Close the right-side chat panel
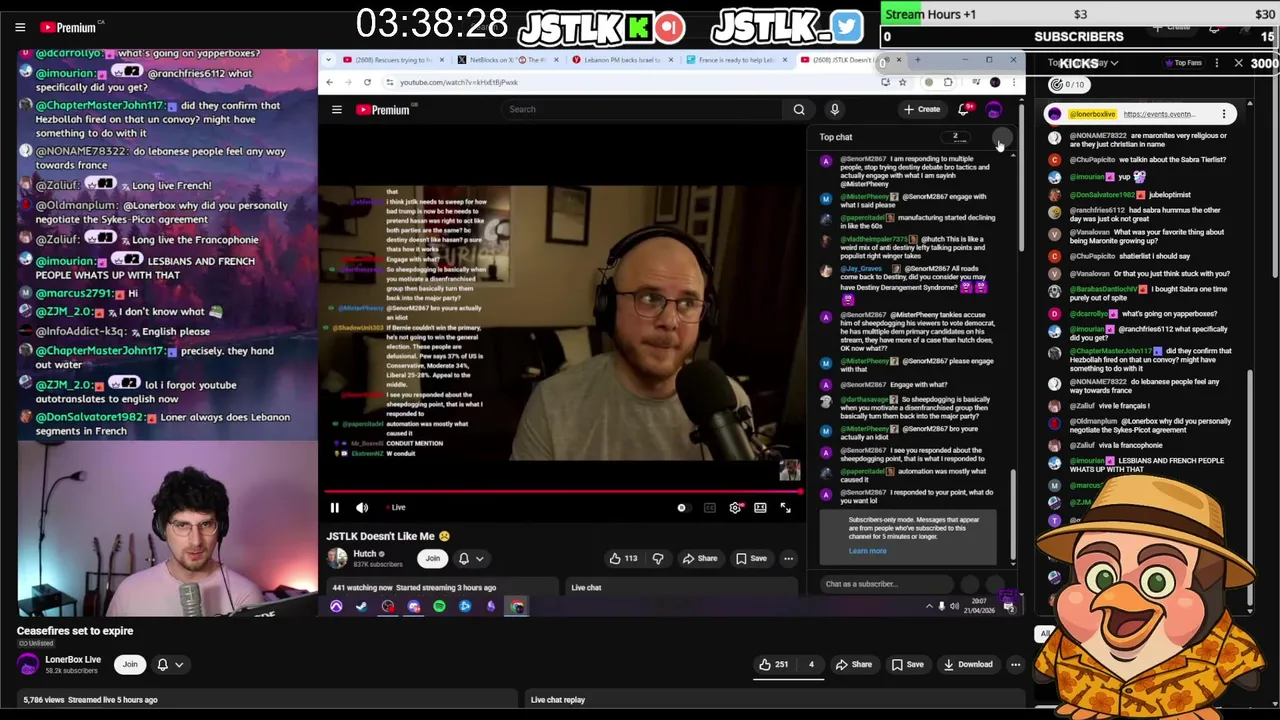The width and height of the screenshot is (1280, 720). pyautogui.click(x=1238, y=63)
